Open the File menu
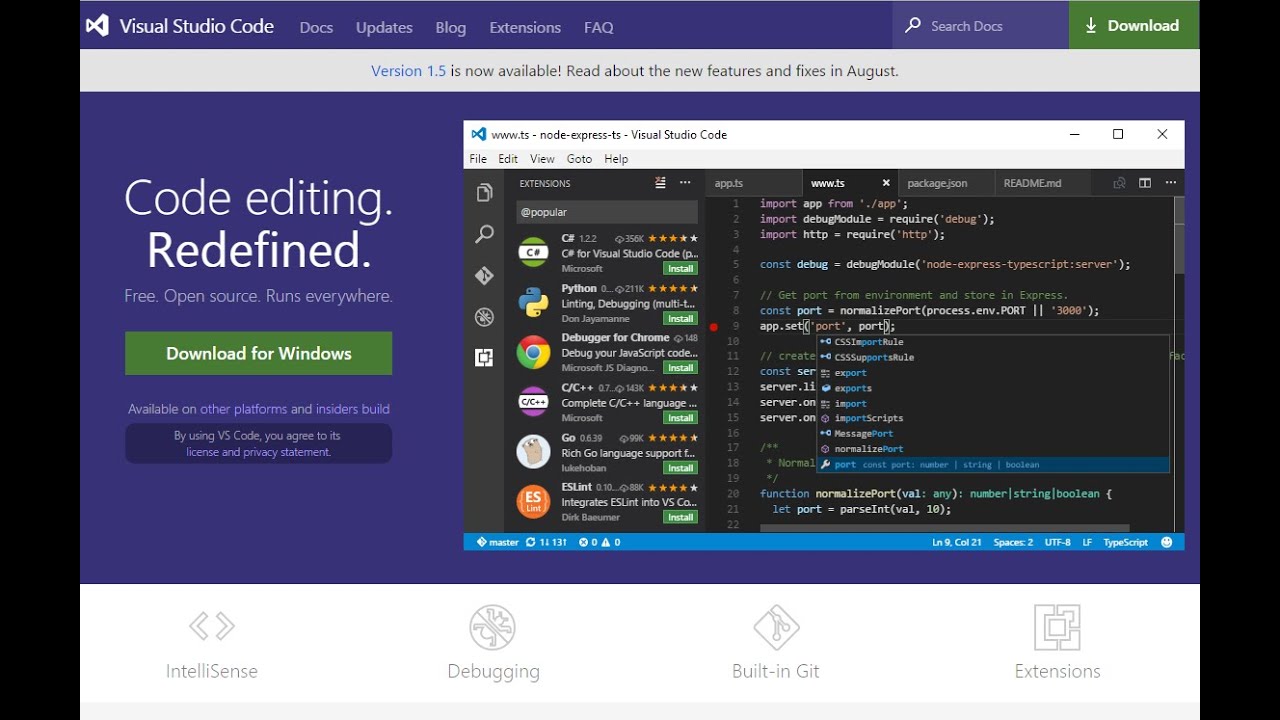1280x720 pixels. tap(478, 159)
